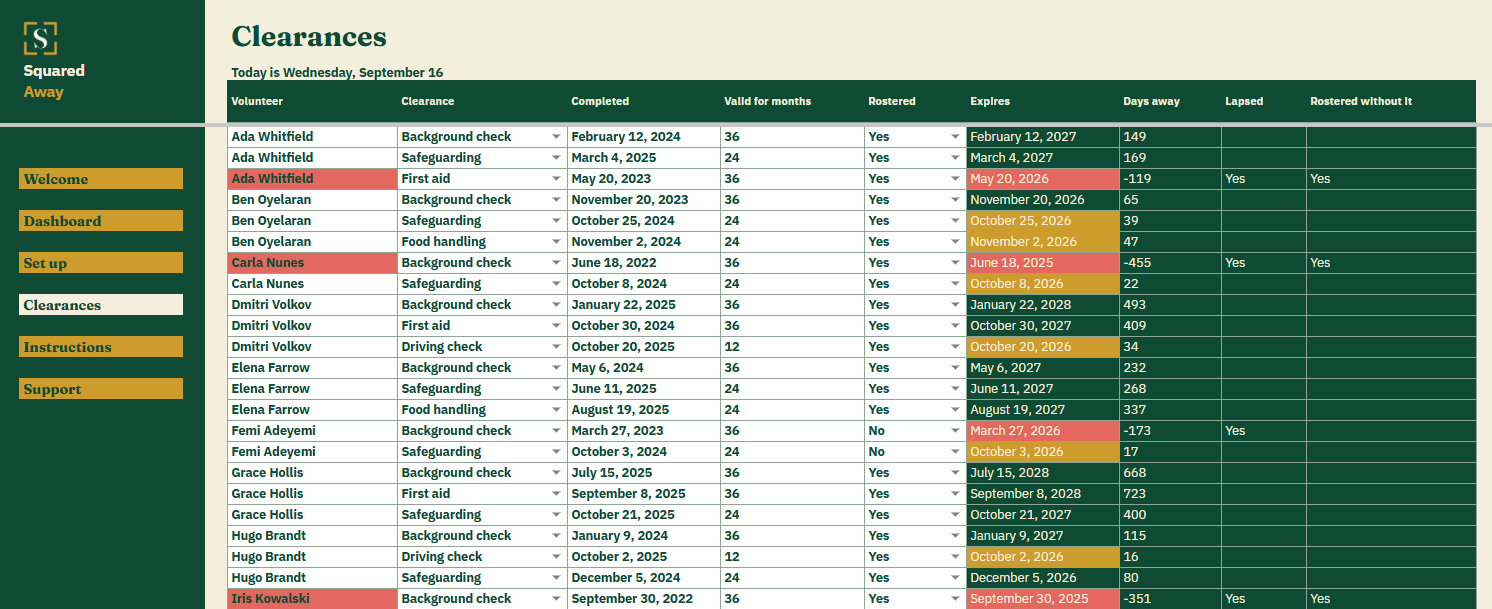The width and height of the screenshot is (1492, 609).
Task: Go to the Dashboard page
Action: [101, 221]
